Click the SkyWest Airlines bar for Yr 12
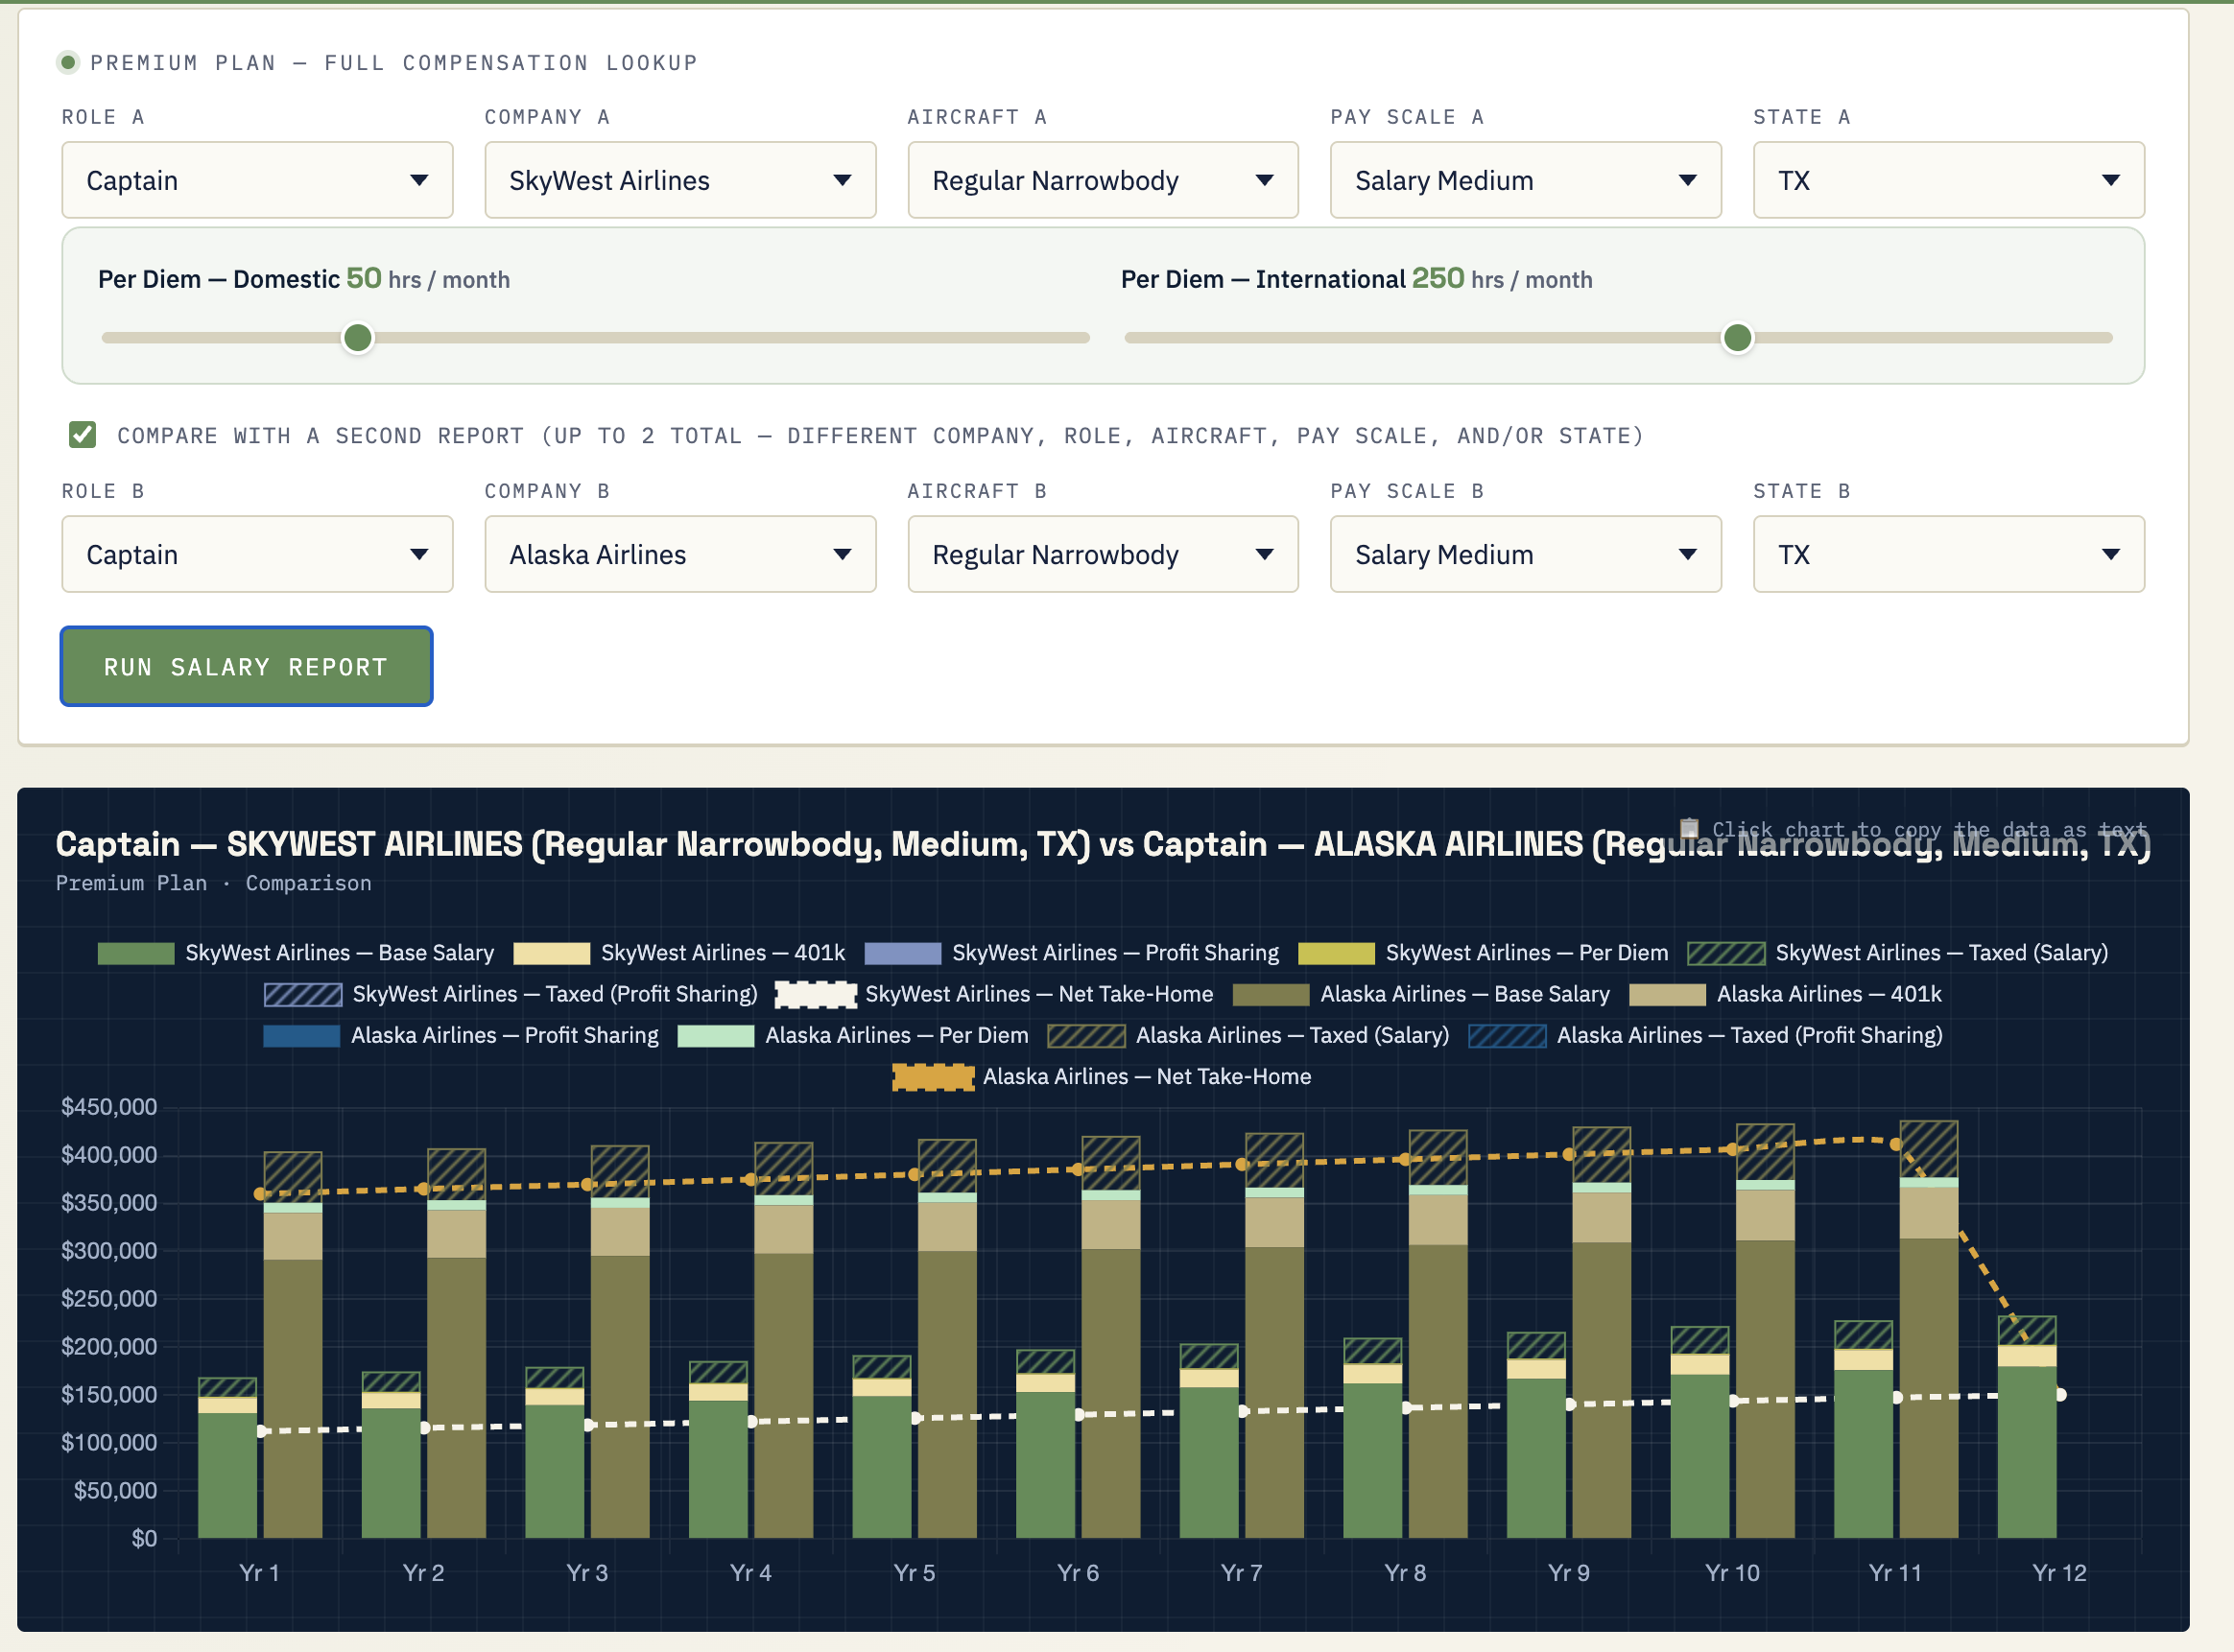2234x1652 pixels. coord(2027,1428)
